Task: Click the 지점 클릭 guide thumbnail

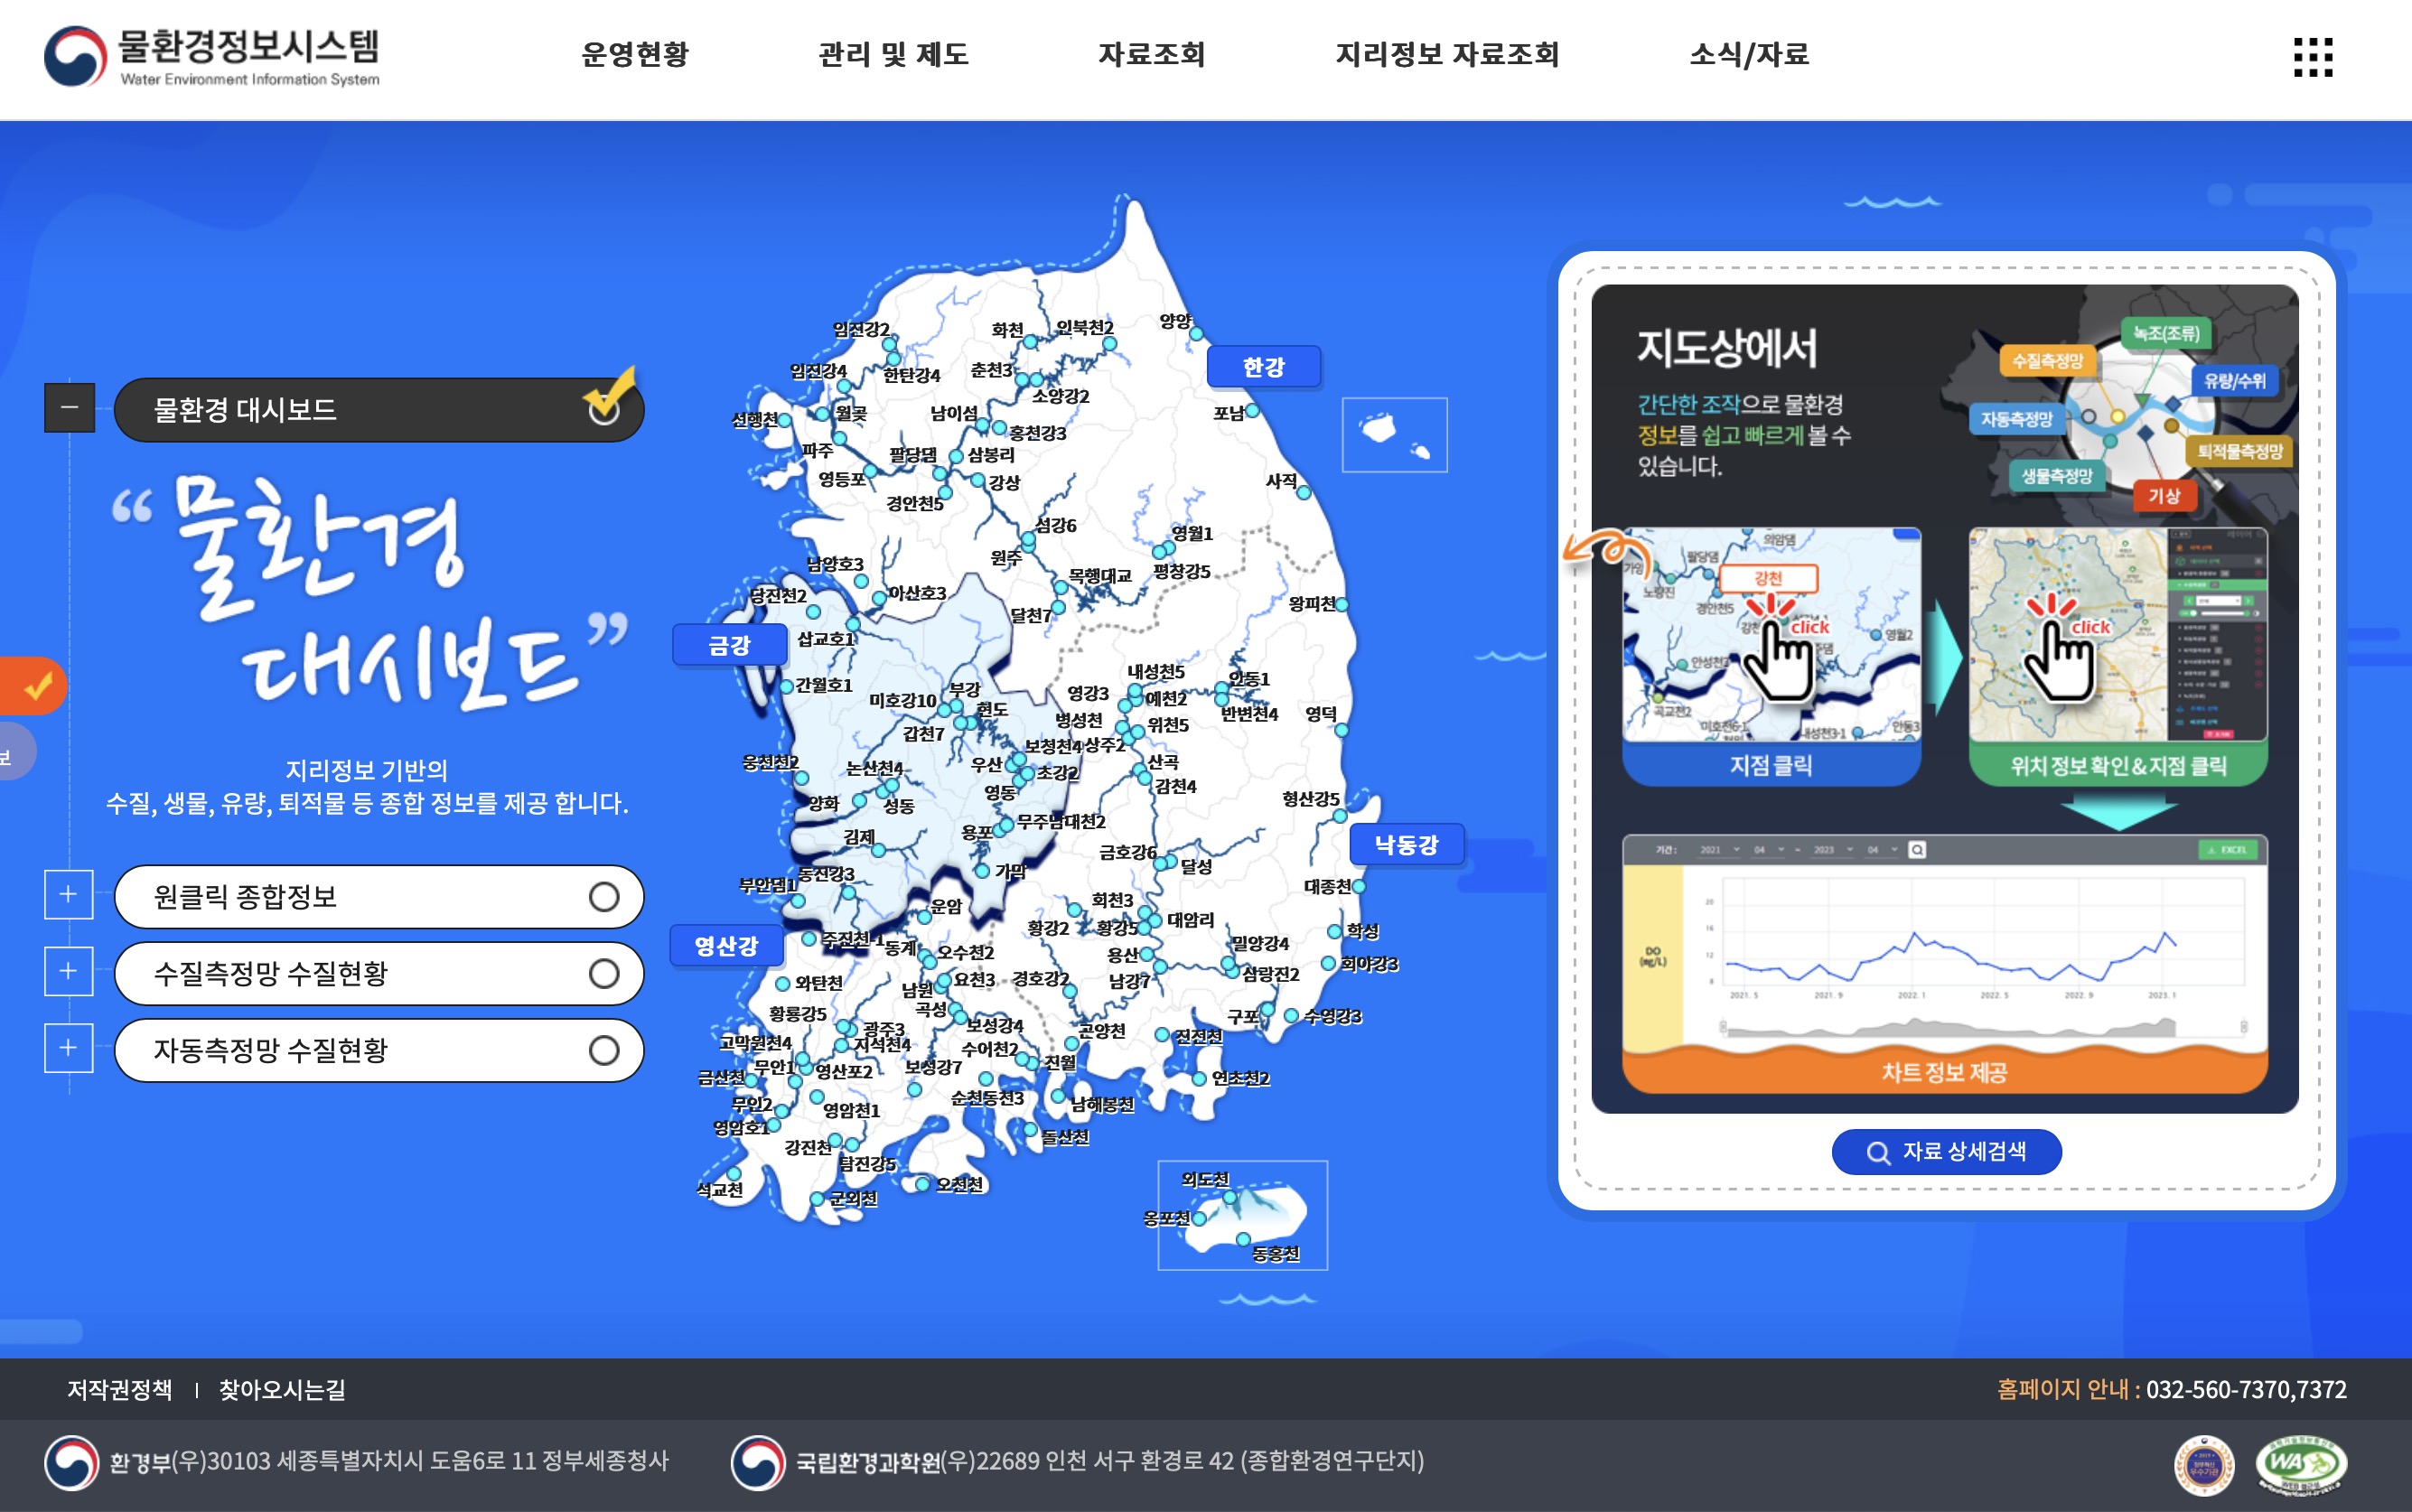Action: [x=1771, y=657]
